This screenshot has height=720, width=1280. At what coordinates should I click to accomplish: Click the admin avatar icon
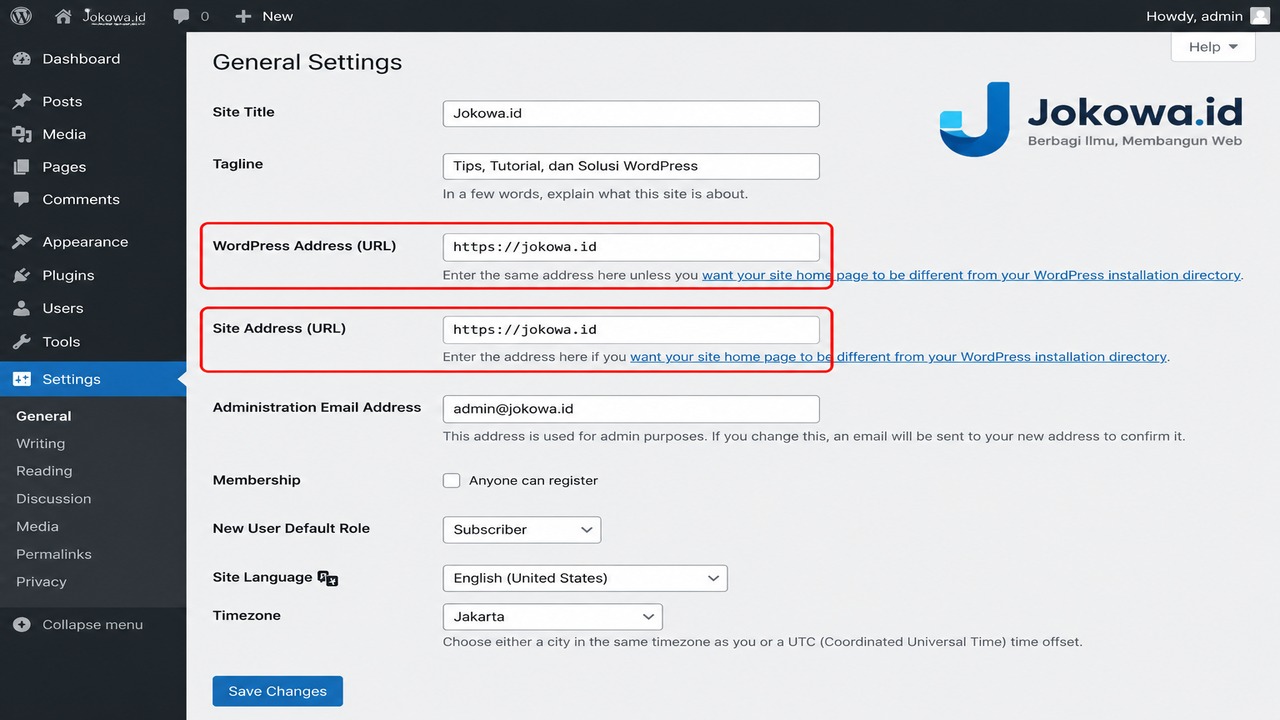pos(1260,16)
